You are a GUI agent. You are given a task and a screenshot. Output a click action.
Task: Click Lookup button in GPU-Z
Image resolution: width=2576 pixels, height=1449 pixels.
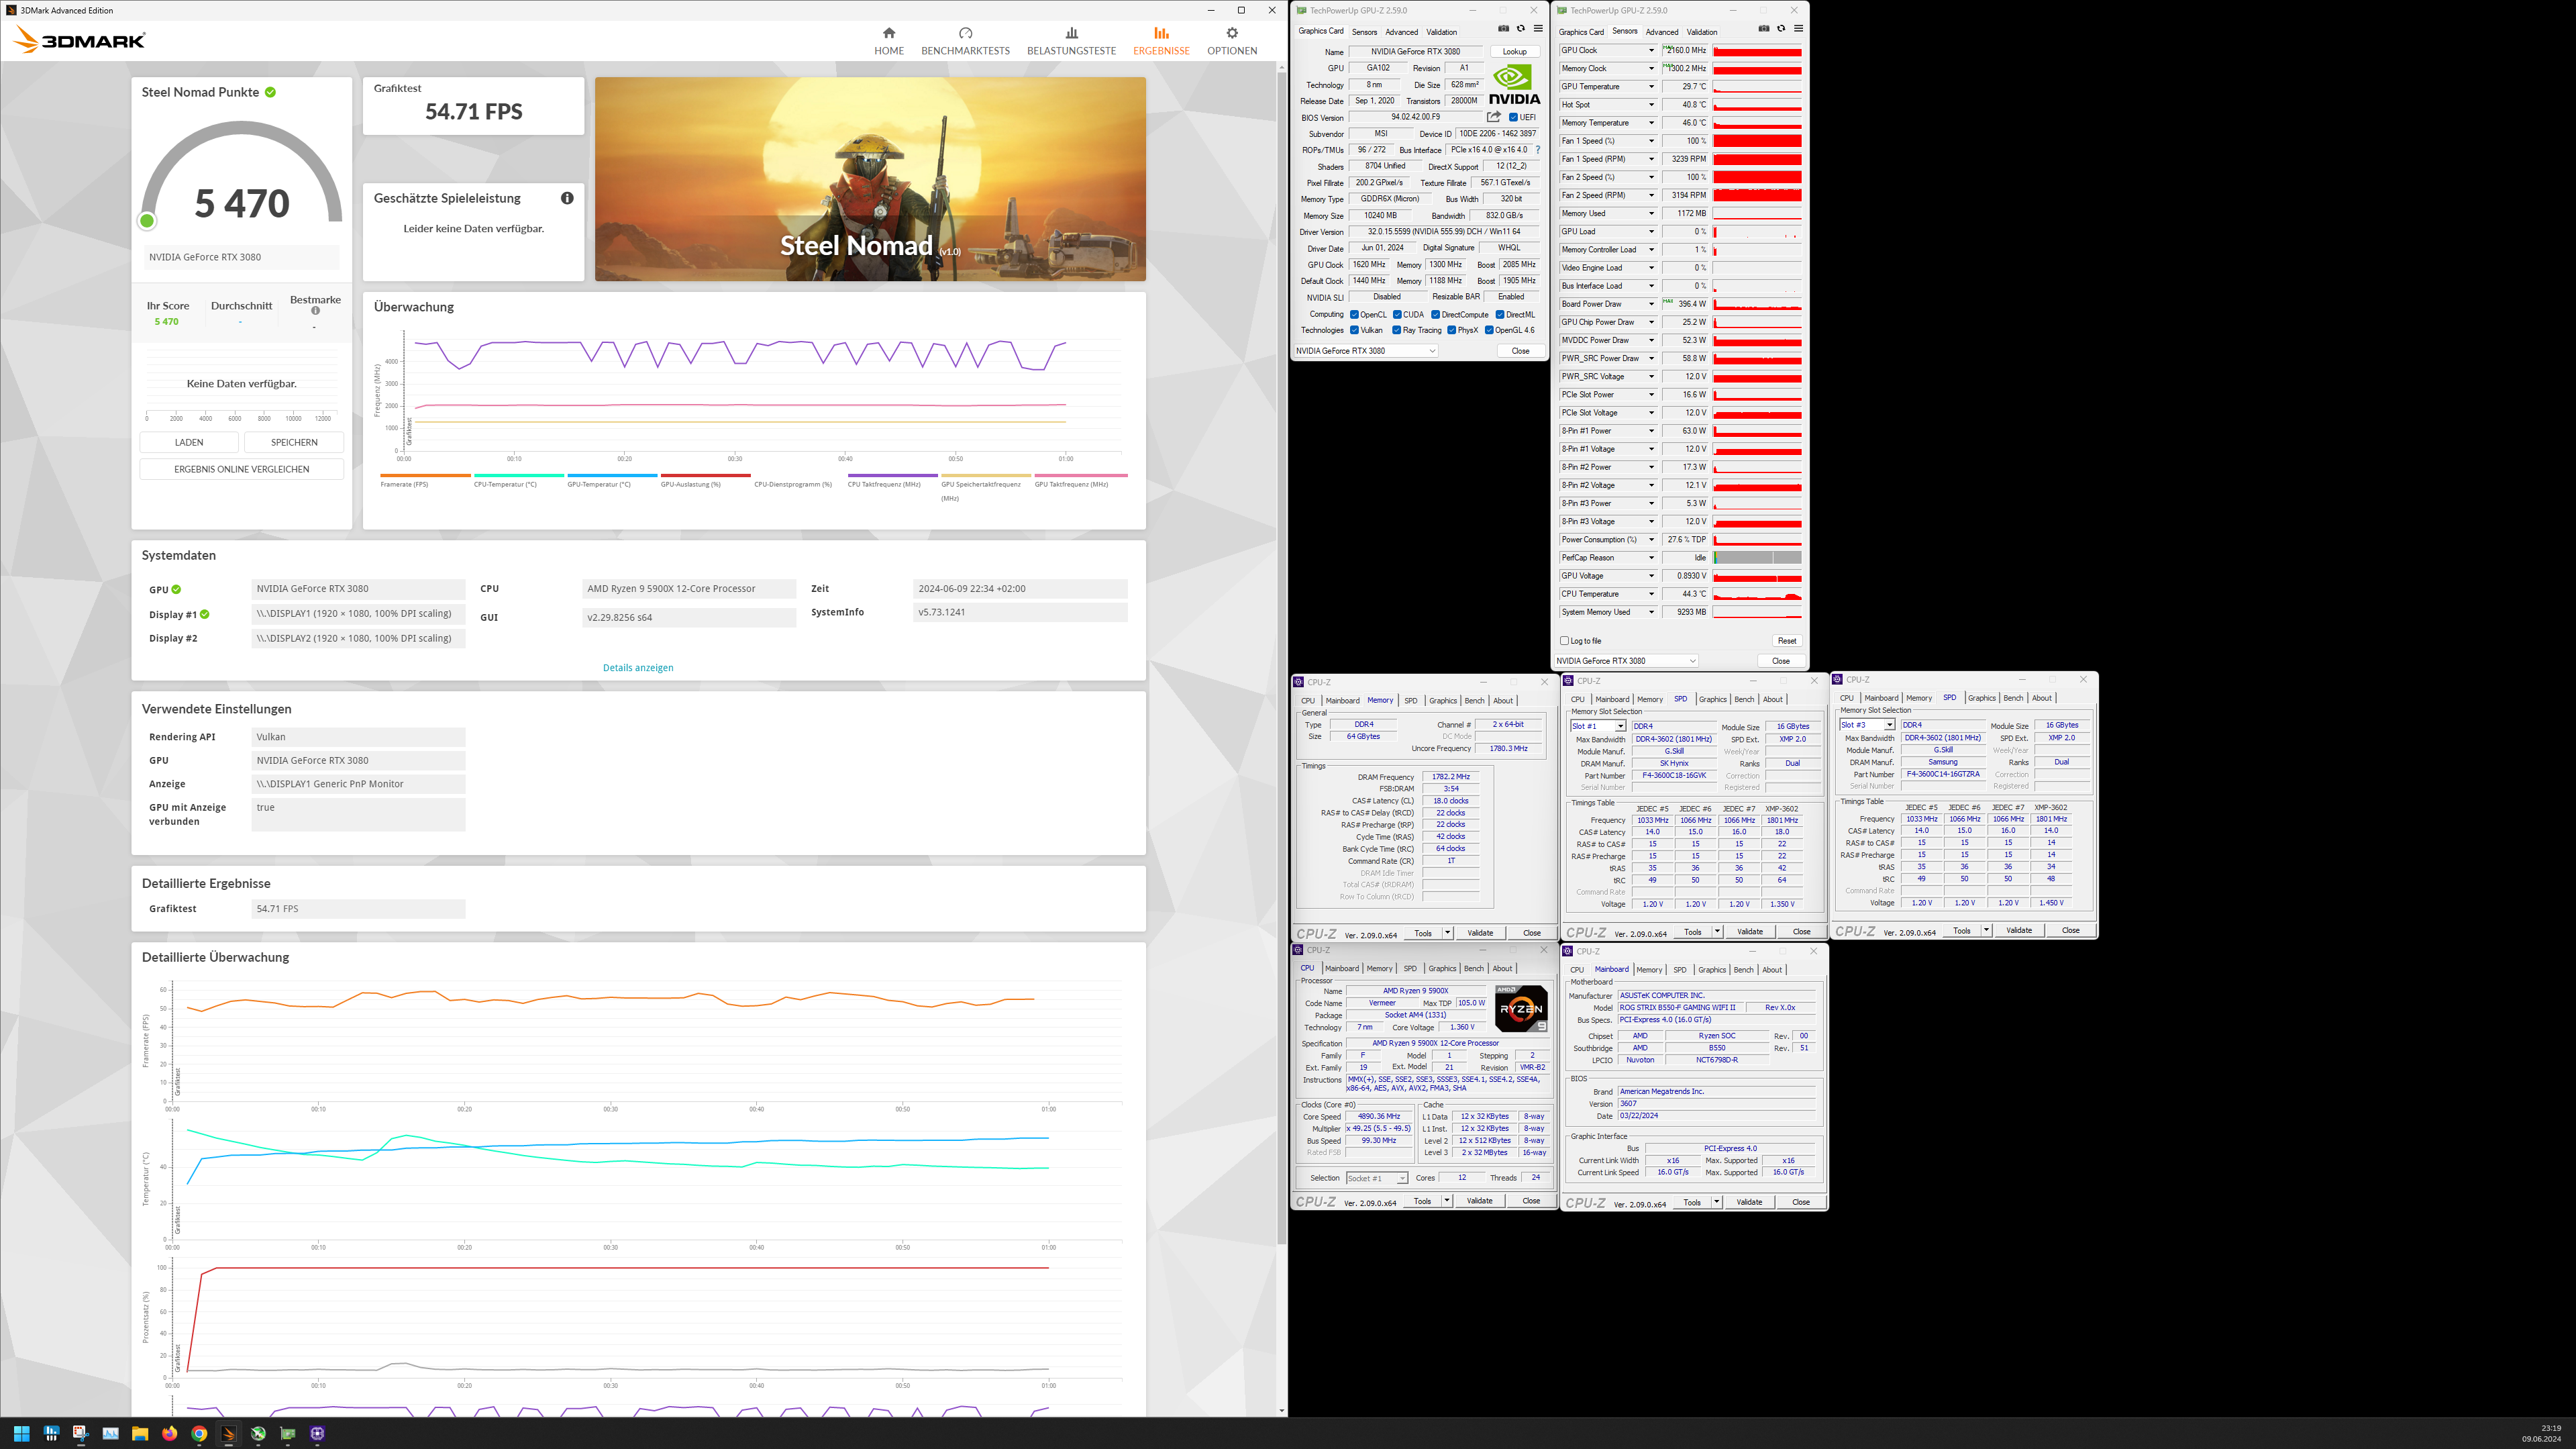coord(1515,52)
